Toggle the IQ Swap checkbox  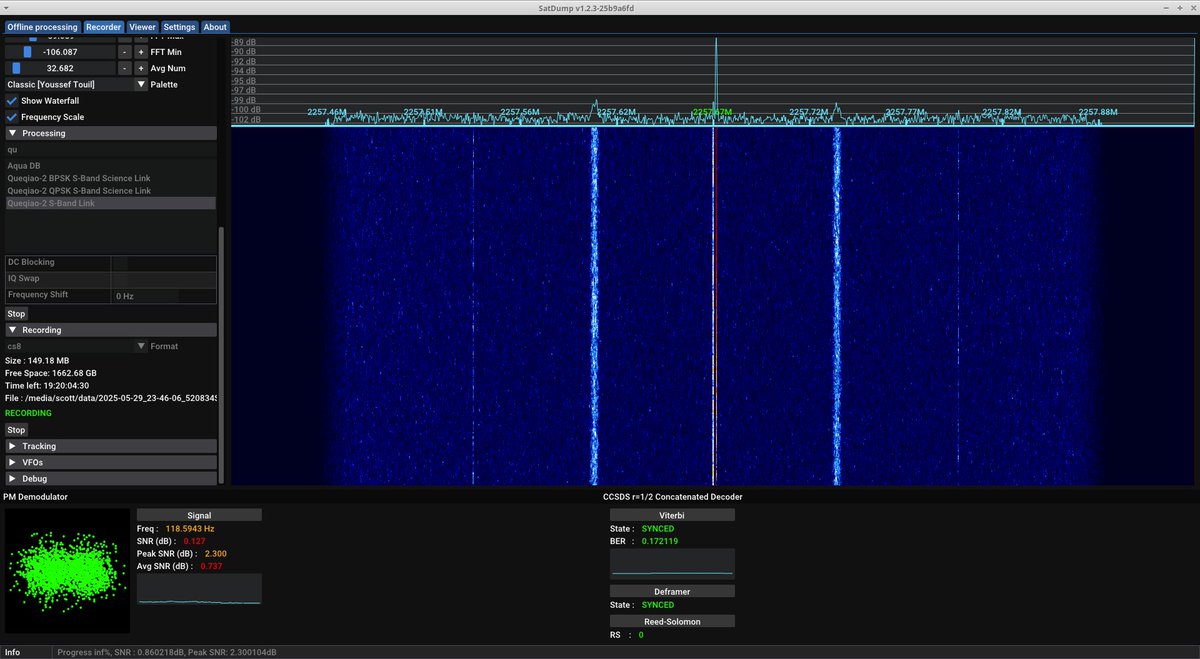click(x=120, y=278)
